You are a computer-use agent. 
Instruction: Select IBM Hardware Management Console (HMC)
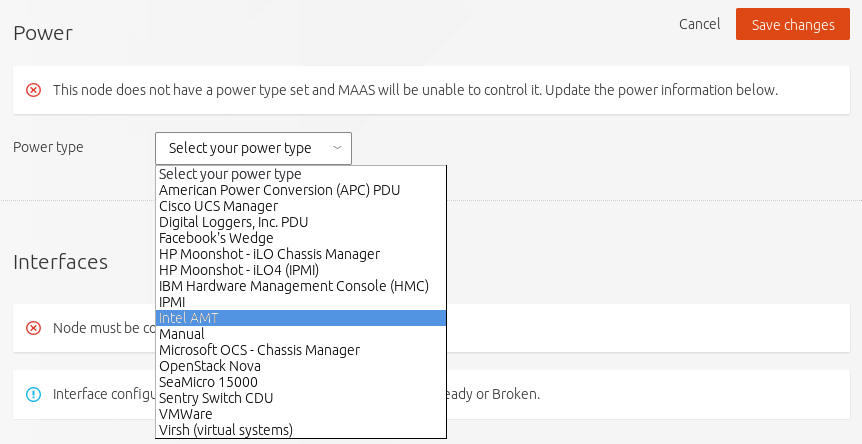(x=293, y=286)
